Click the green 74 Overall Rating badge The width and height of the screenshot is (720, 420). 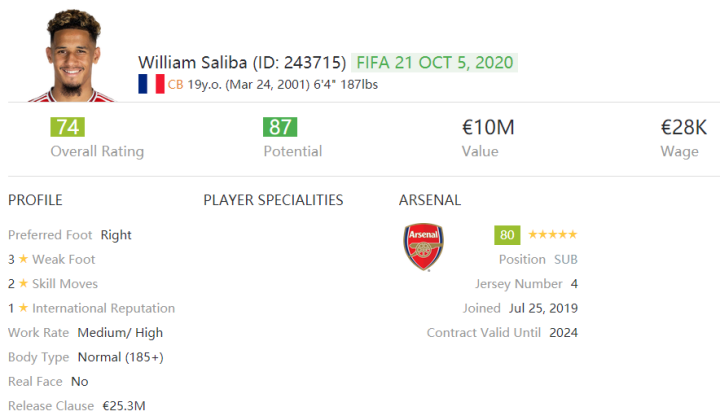(x=67, y=127)
